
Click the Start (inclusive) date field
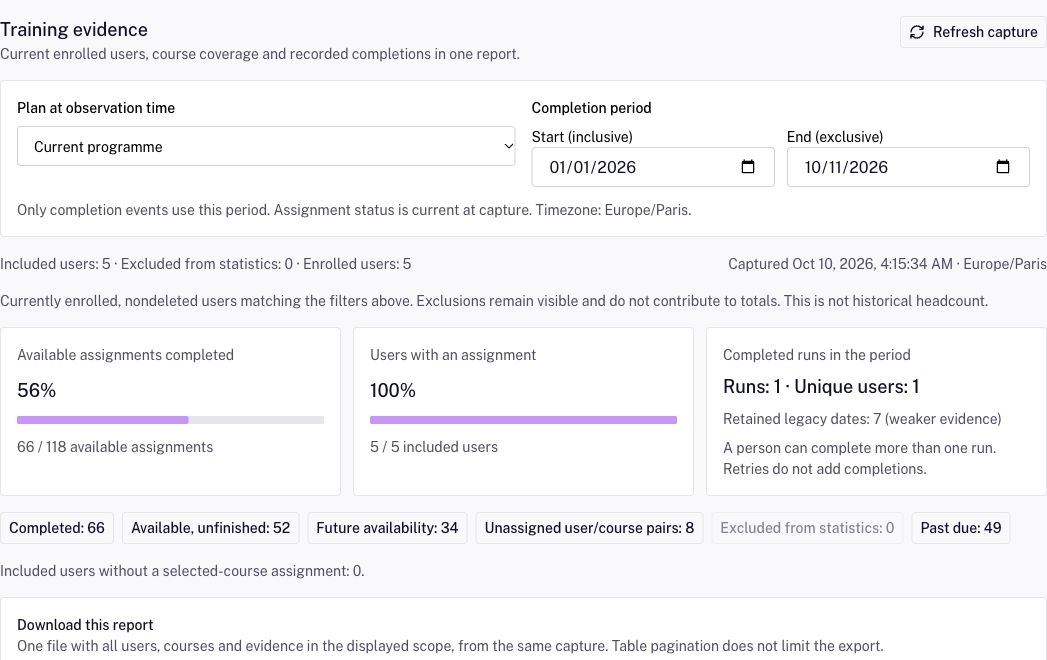pos(652,167)
